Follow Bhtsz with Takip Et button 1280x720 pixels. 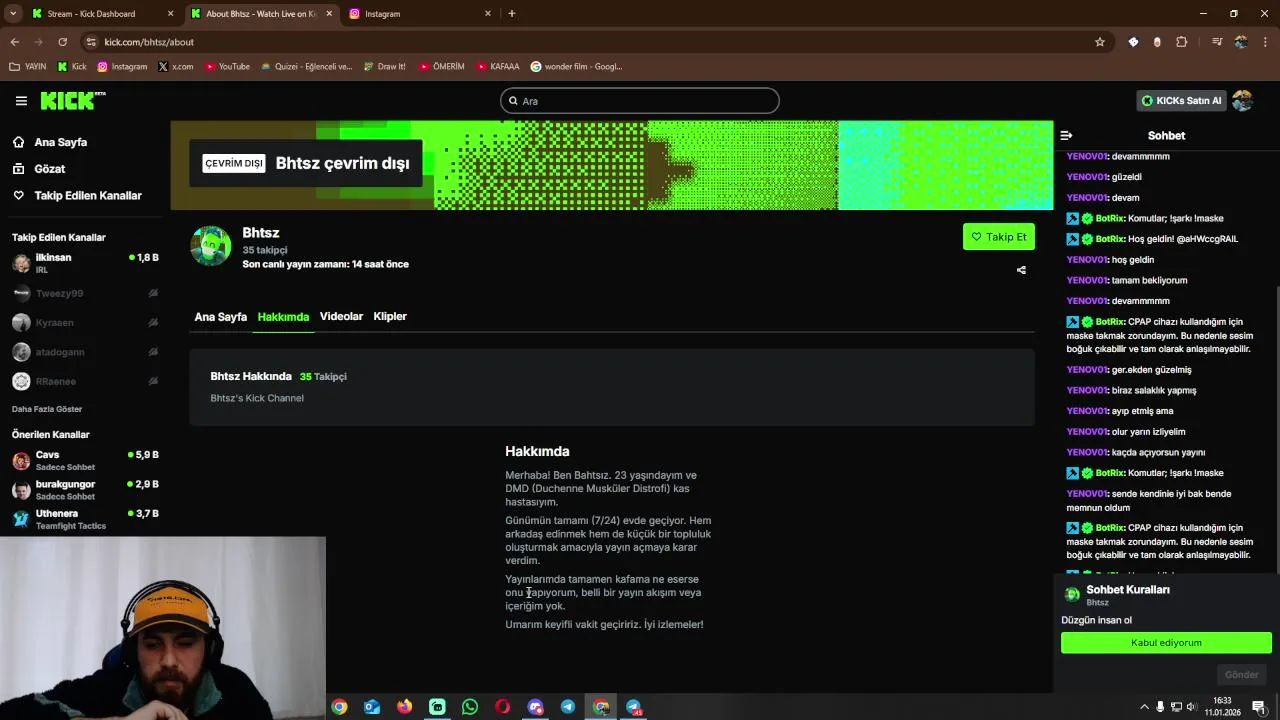tap(999, 237)
